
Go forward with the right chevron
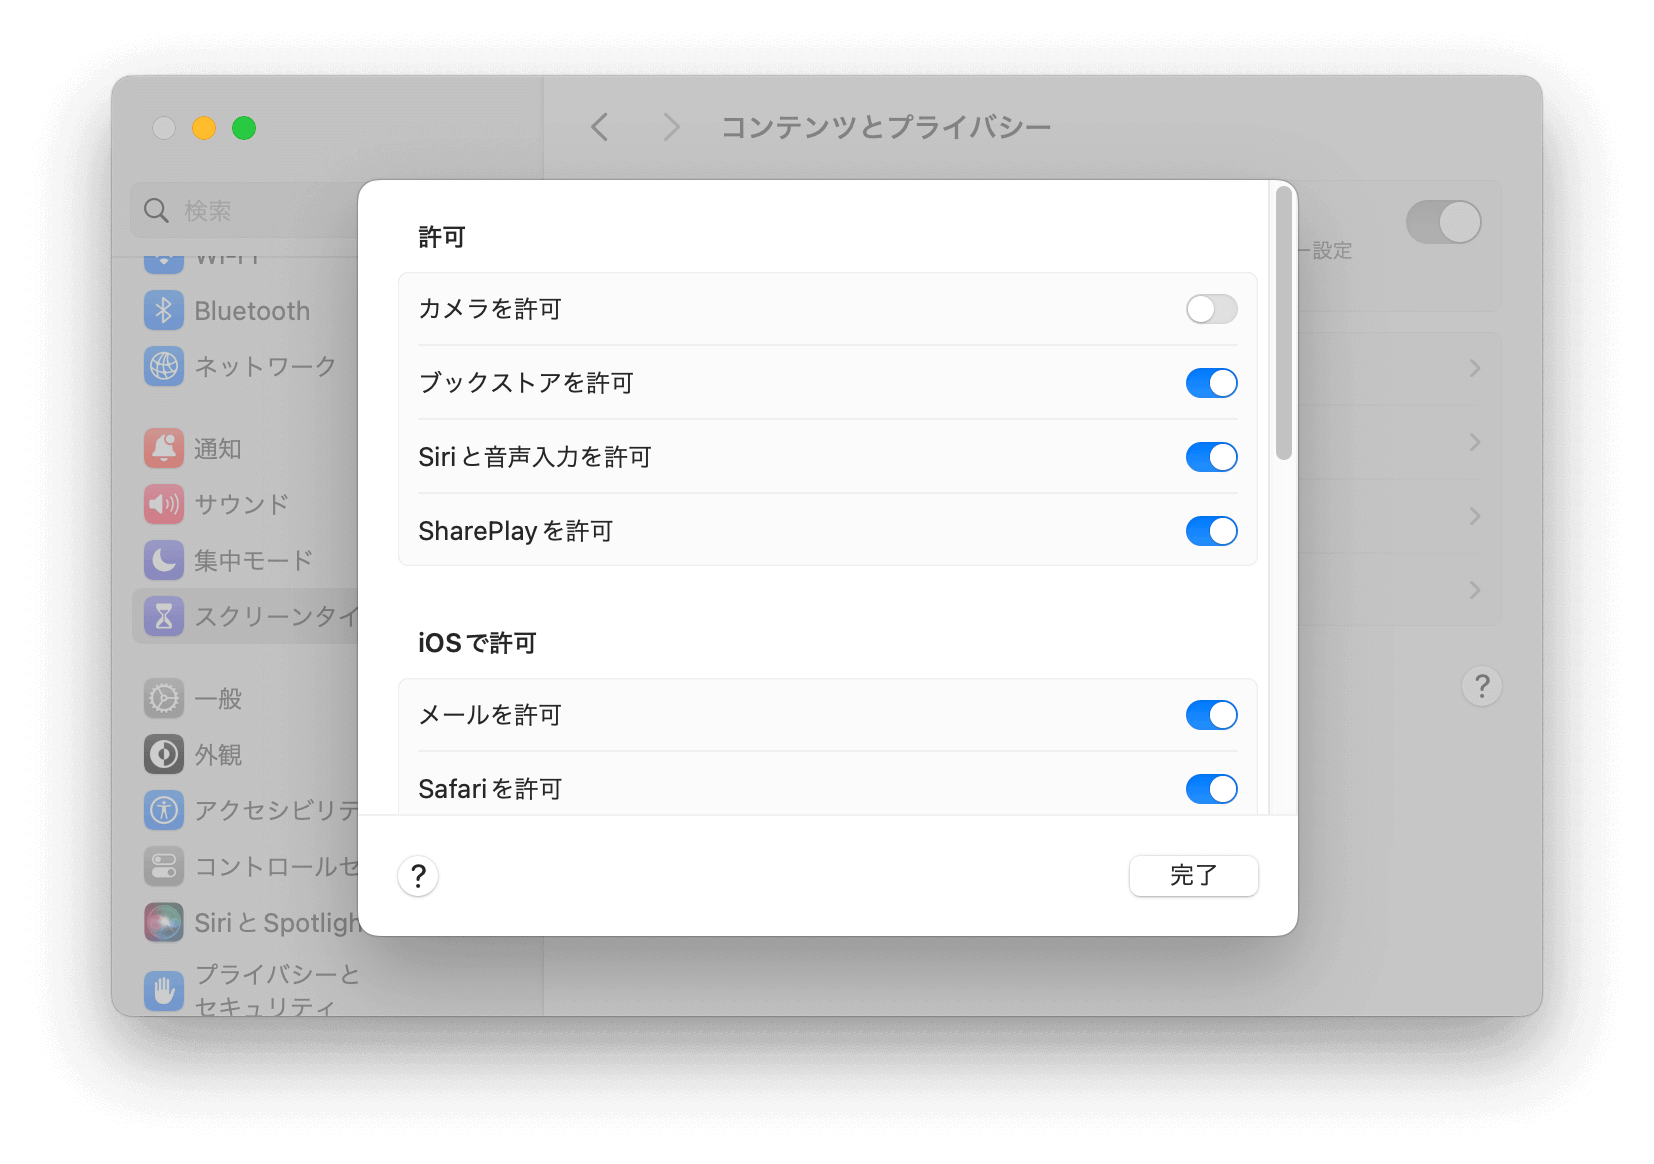(671, 127)
